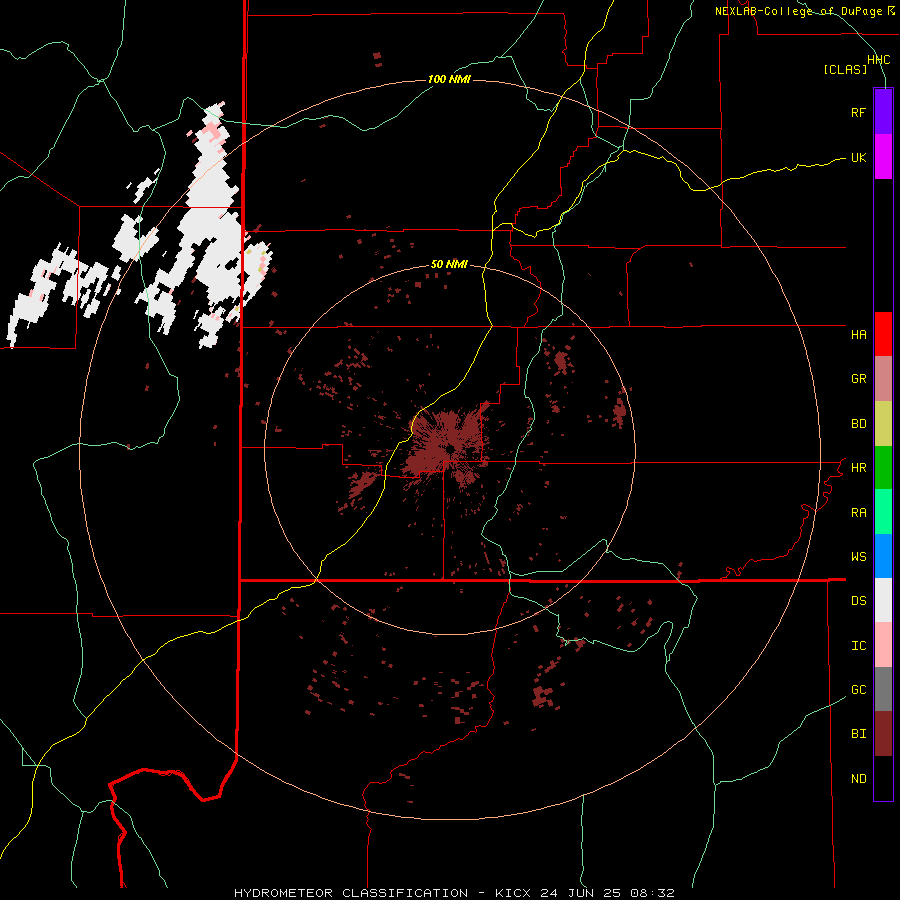This screenshot has height=900, width=900.
Task: Click the UK magenta legend color block
Action: point(883,157)
